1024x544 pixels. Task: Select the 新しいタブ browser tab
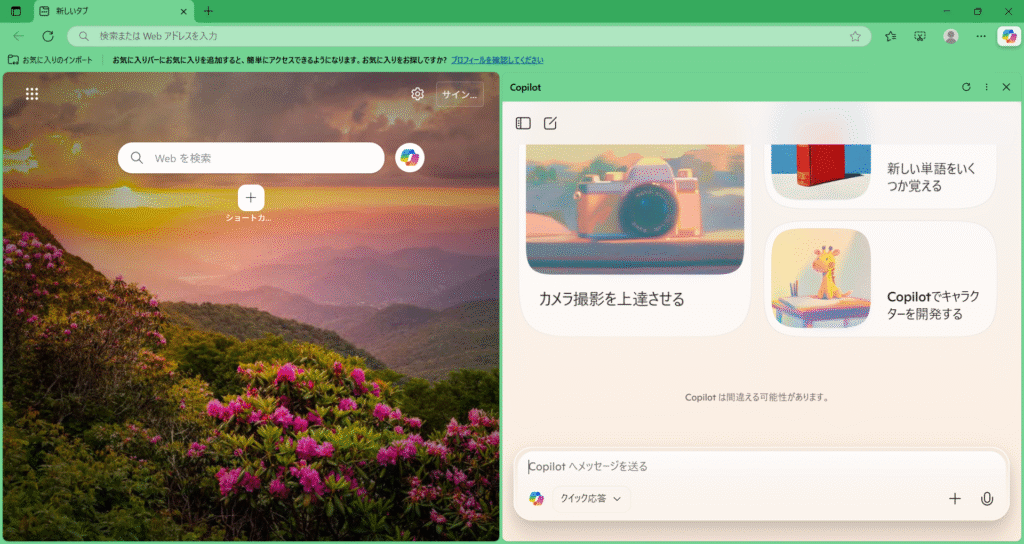coord(113,12)
